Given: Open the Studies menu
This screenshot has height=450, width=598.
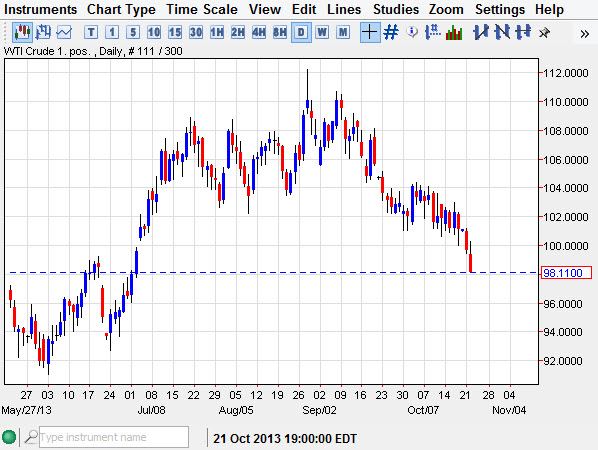Looking at the screenshot, I should click(396, 9).
